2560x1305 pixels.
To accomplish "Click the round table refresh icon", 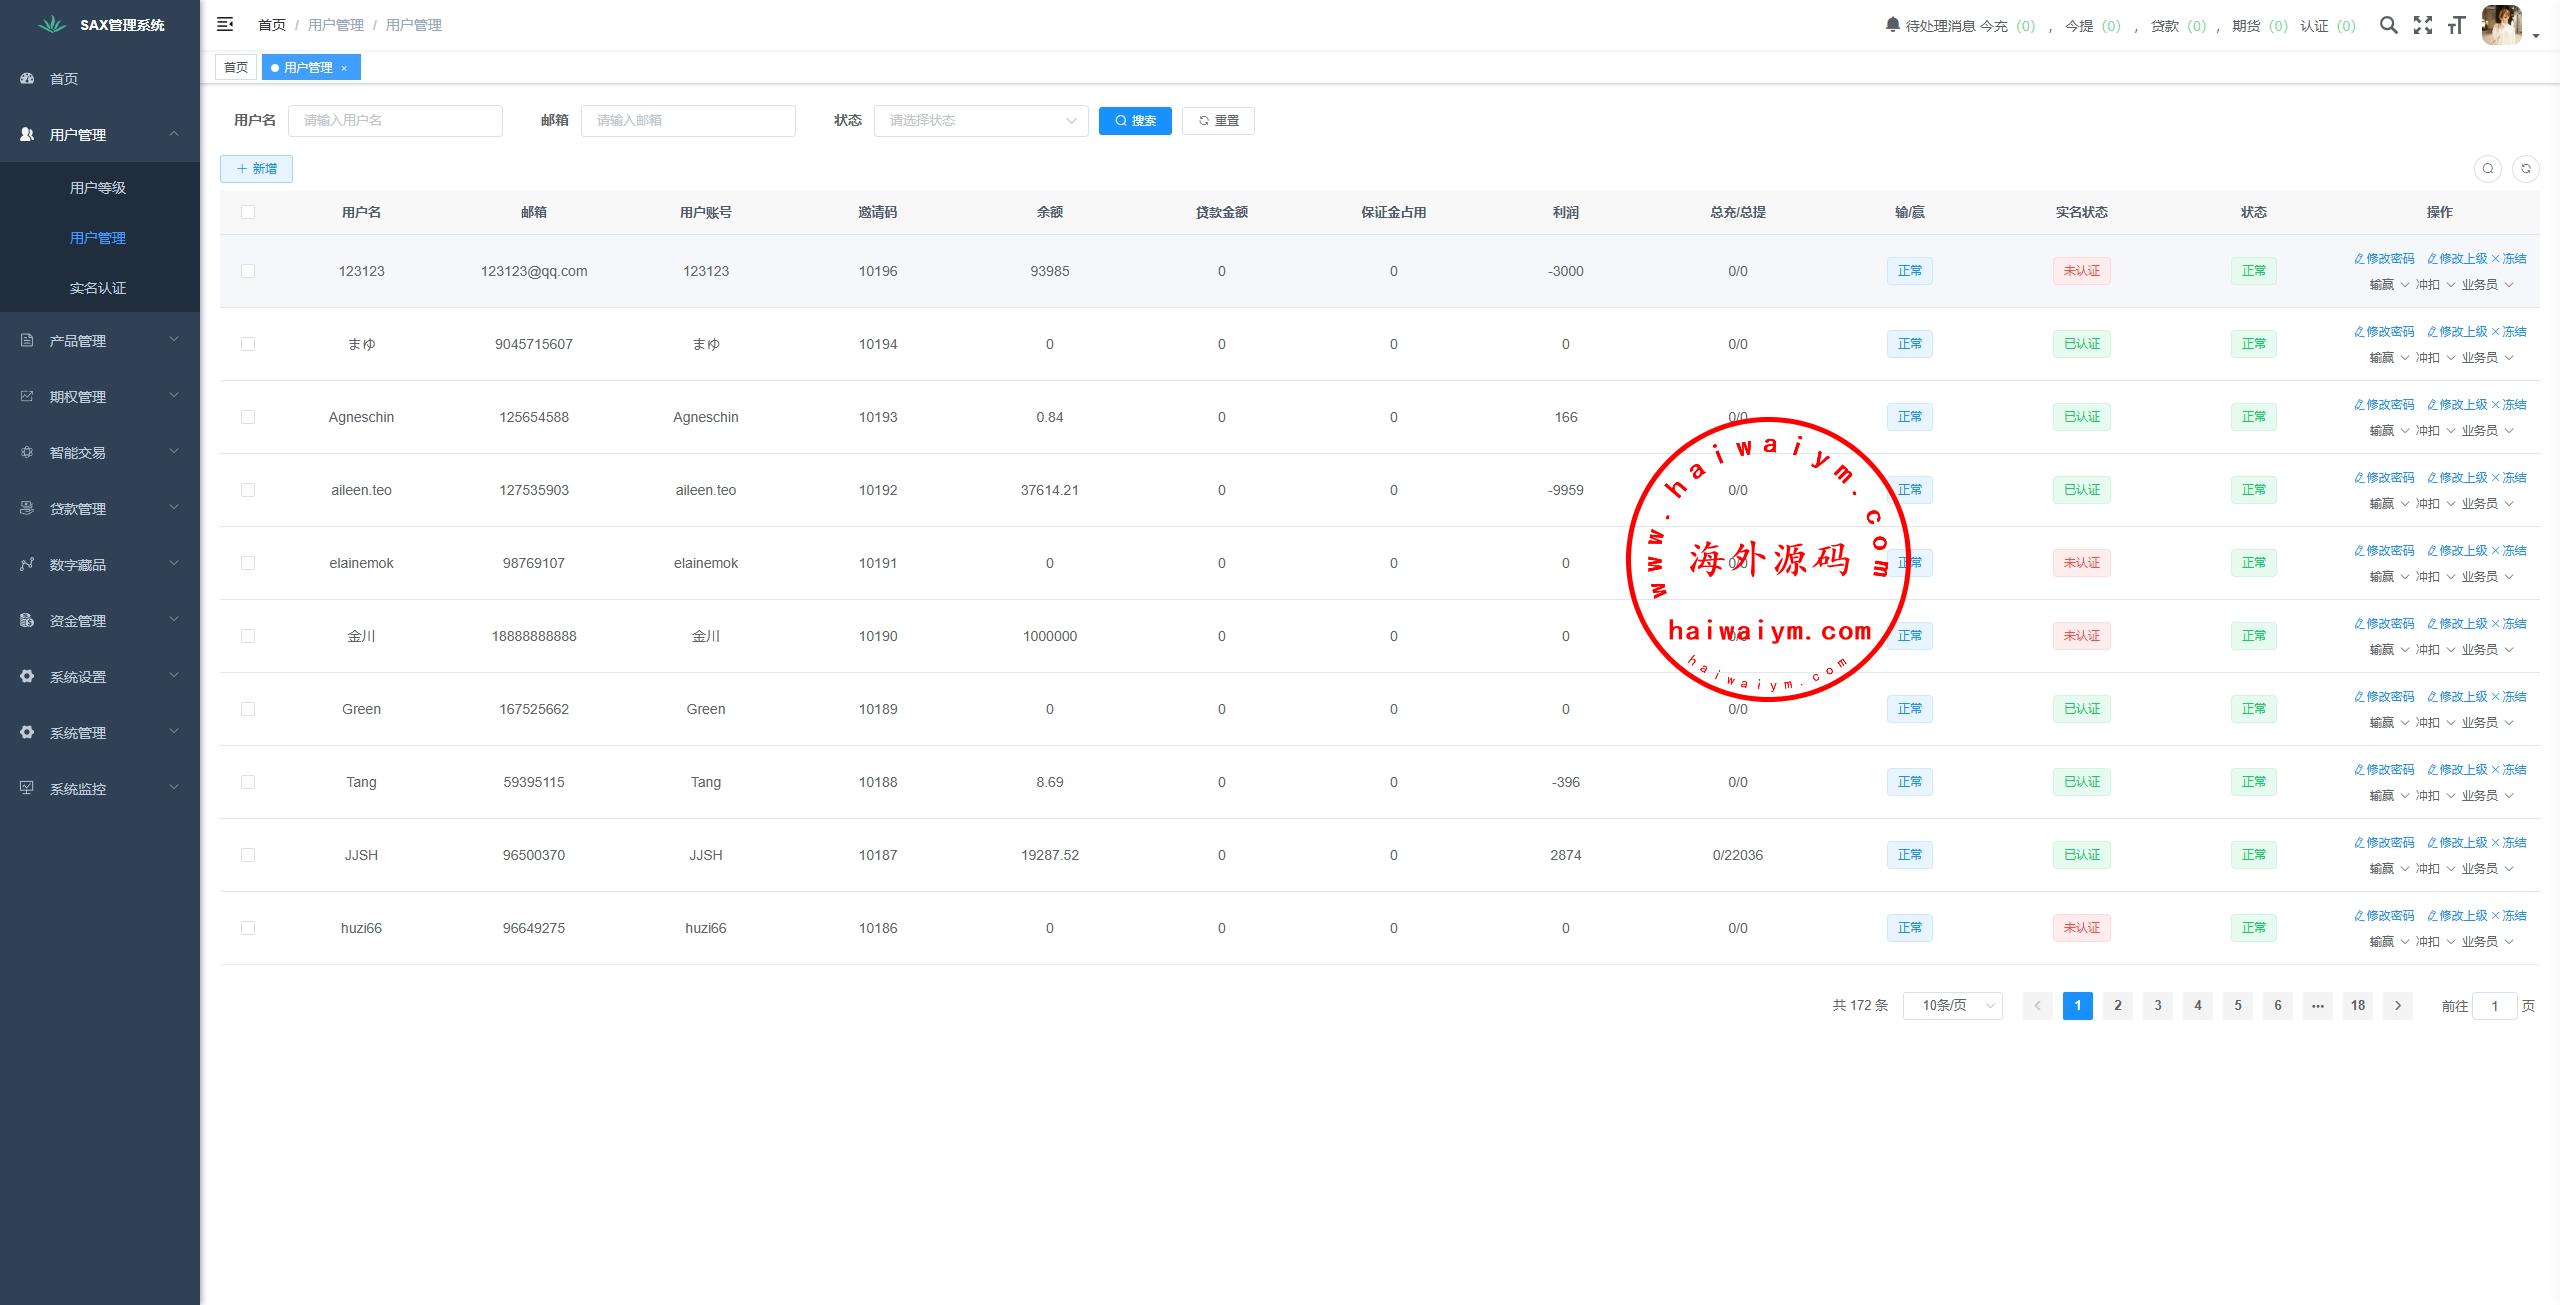I will (x=2525, y=169).
